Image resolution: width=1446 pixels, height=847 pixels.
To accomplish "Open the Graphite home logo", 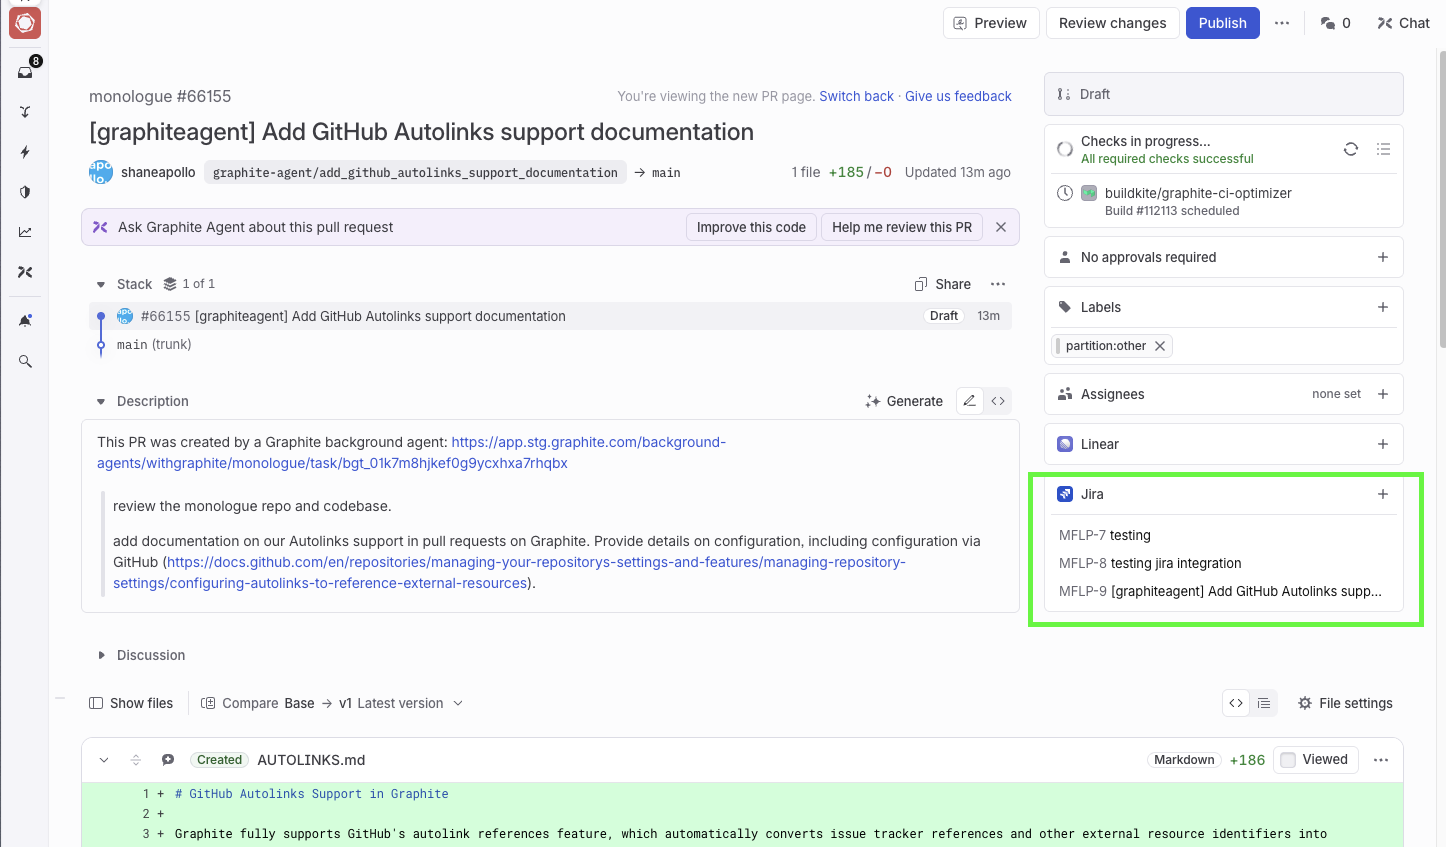I will coord(25,23).
